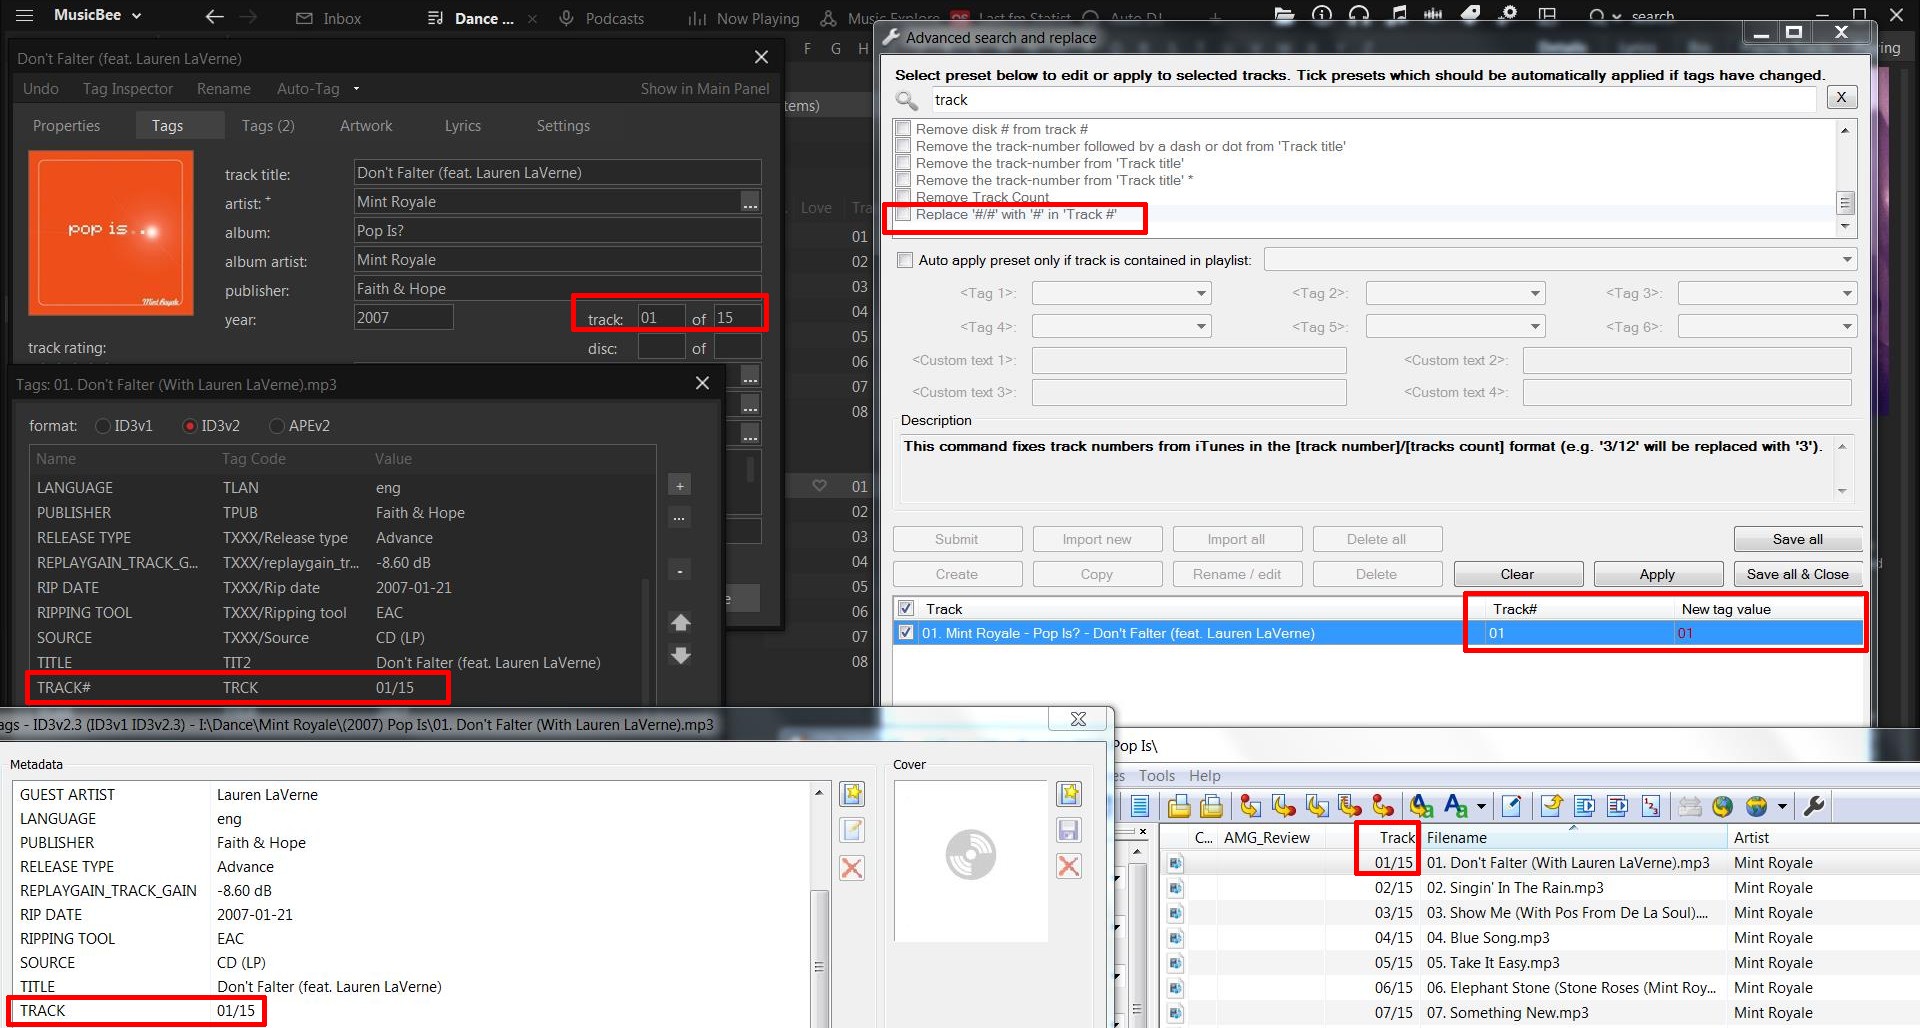The height and width of the screenshot is (1028, 1920).
Task: Edit the selected metadata field
Action: [852, 830]
